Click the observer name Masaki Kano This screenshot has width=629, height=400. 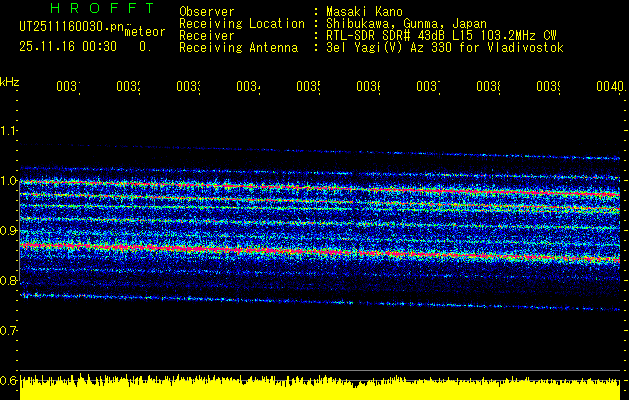pyautogui.click(x=364, y=12)
